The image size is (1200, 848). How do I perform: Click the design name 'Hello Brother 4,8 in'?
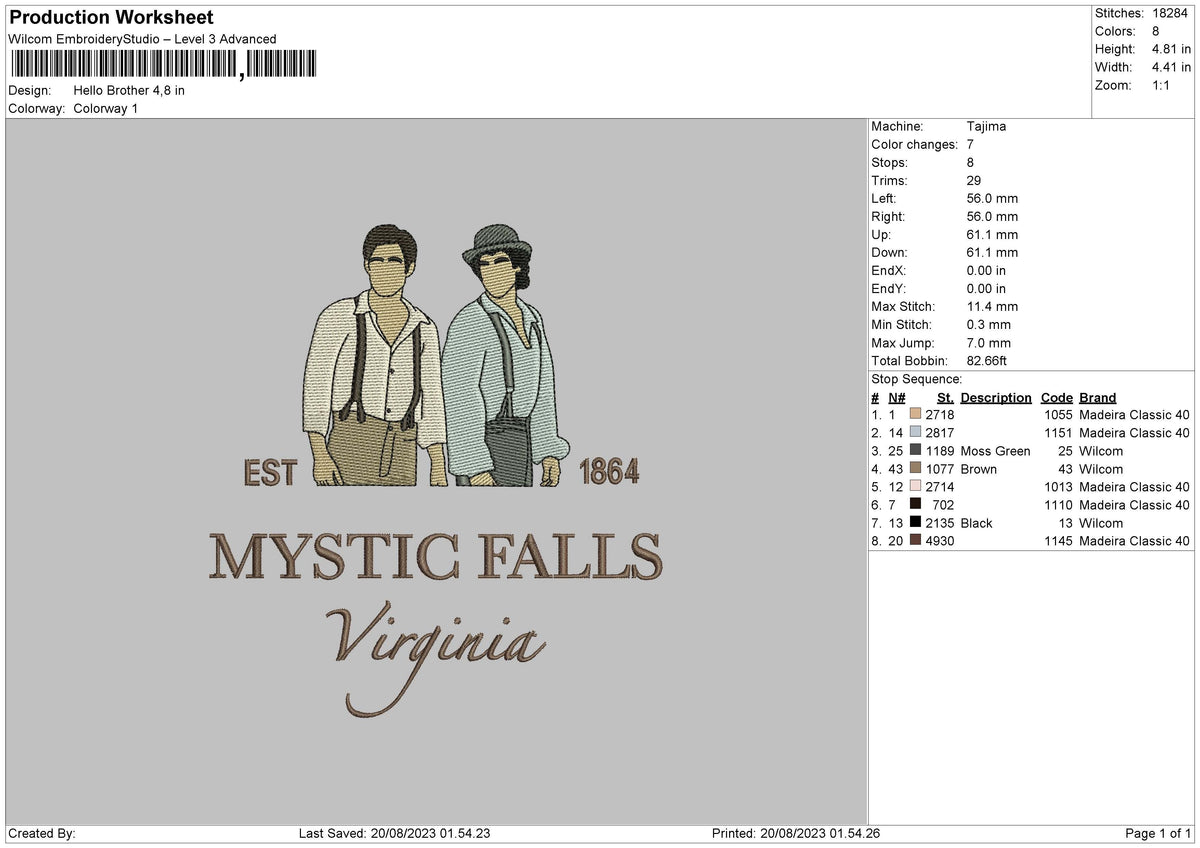click(x=129, y=90)
